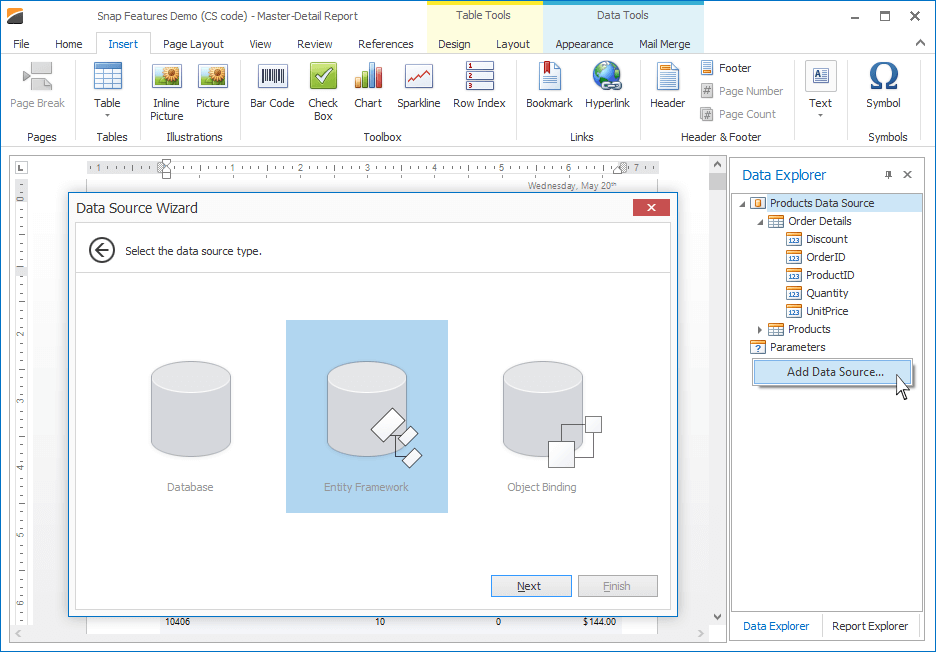
Task: Expand the Products table node
Action: pos(760,329)
